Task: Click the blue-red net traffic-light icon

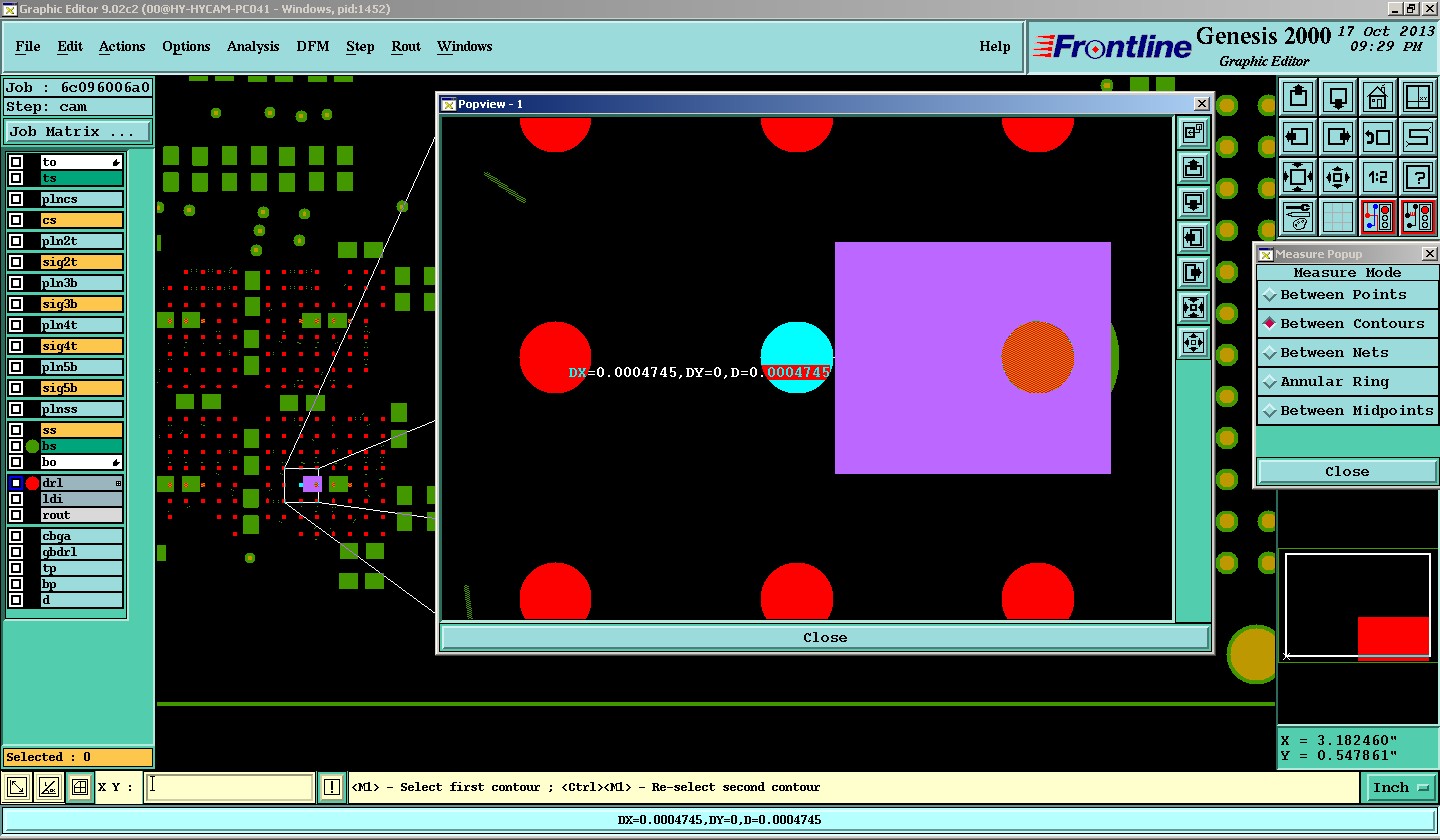Action: pos(1378,216)
